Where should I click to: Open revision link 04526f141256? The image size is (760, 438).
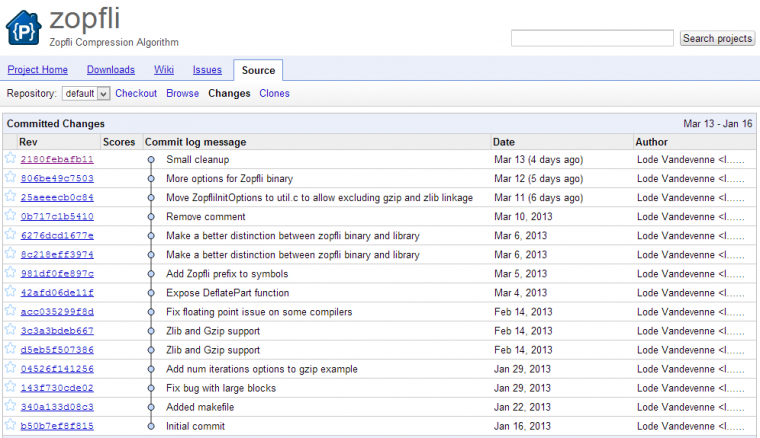point(57,369)
